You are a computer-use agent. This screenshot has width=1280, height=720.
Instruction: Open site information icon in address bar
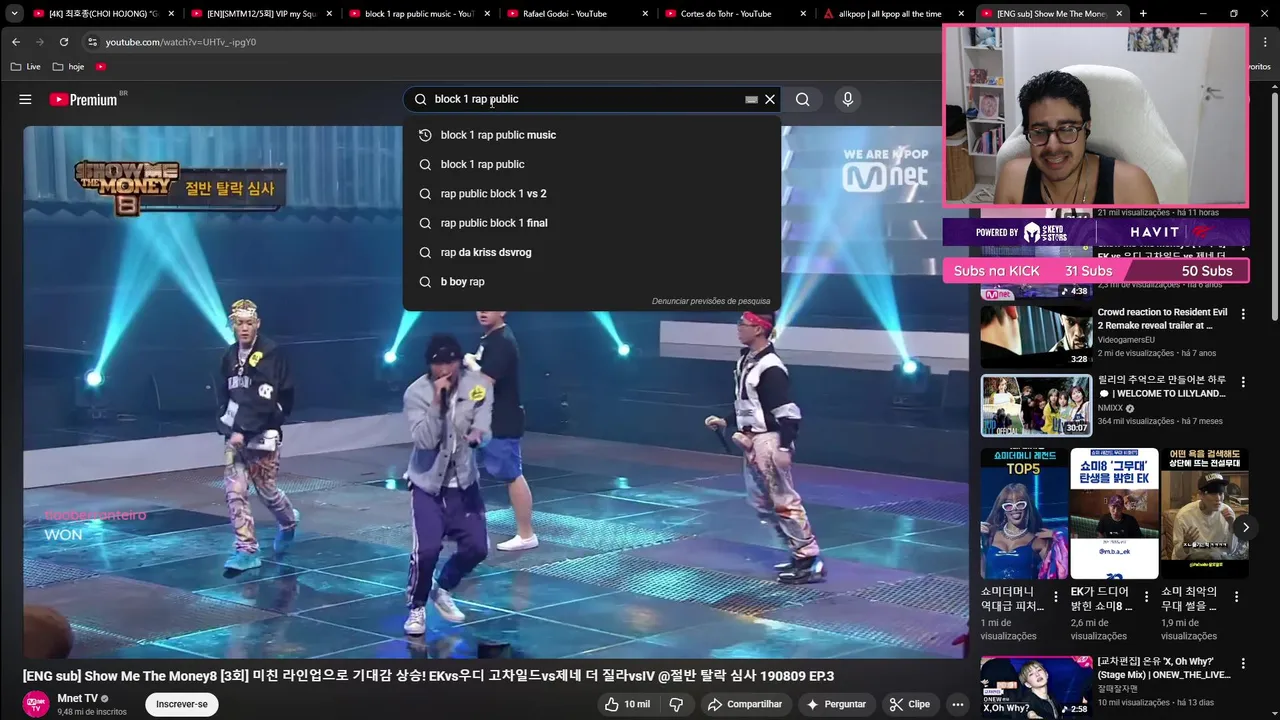coord(92,42)
